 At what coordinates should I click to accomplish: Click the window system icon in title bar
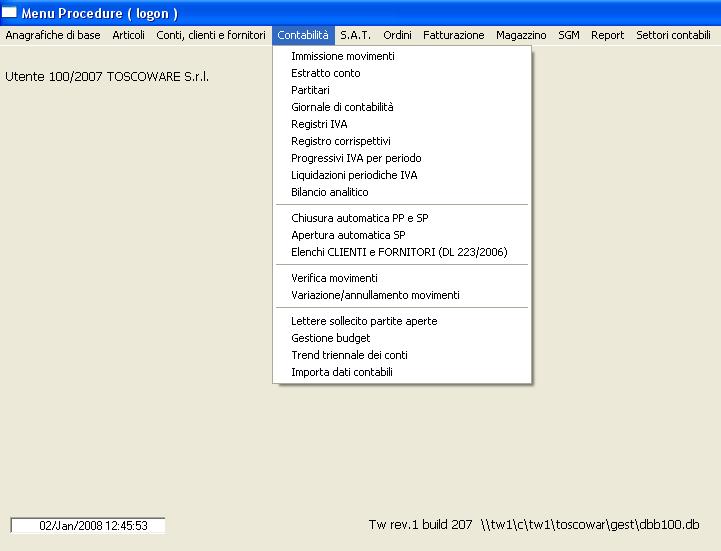click(9, 12)
